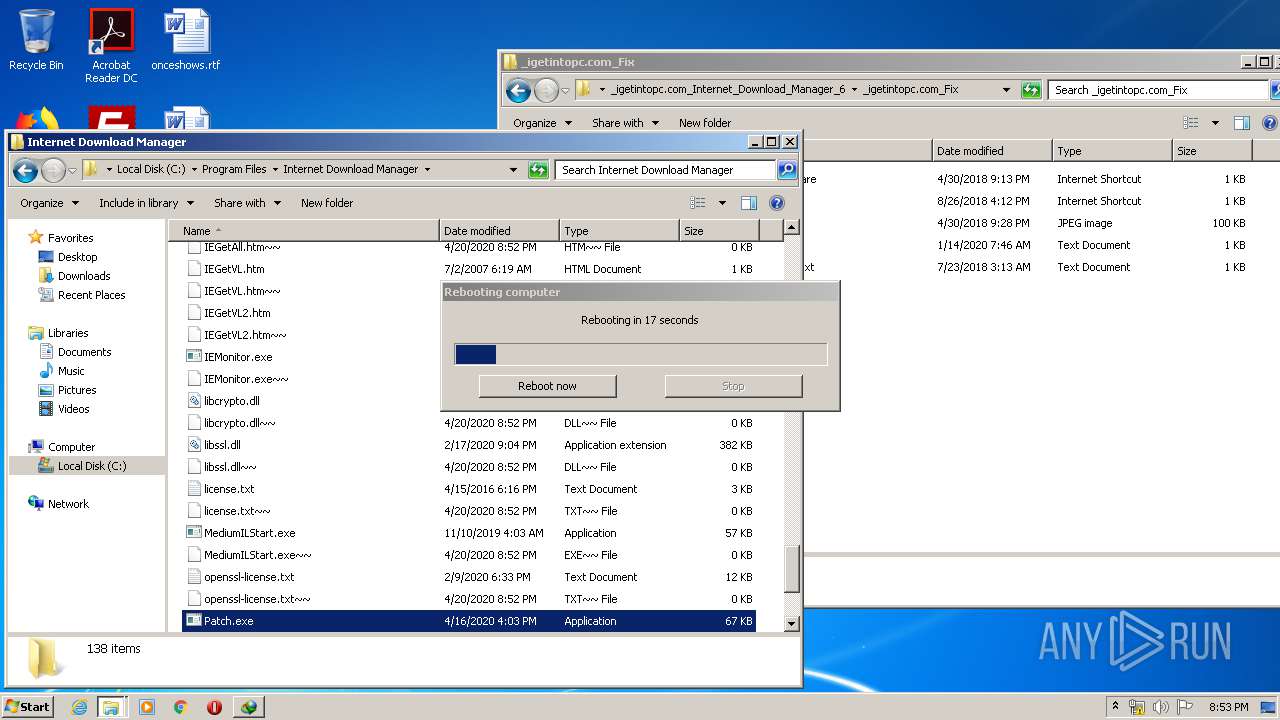Click volume icon in system tray

(1161, 707)
